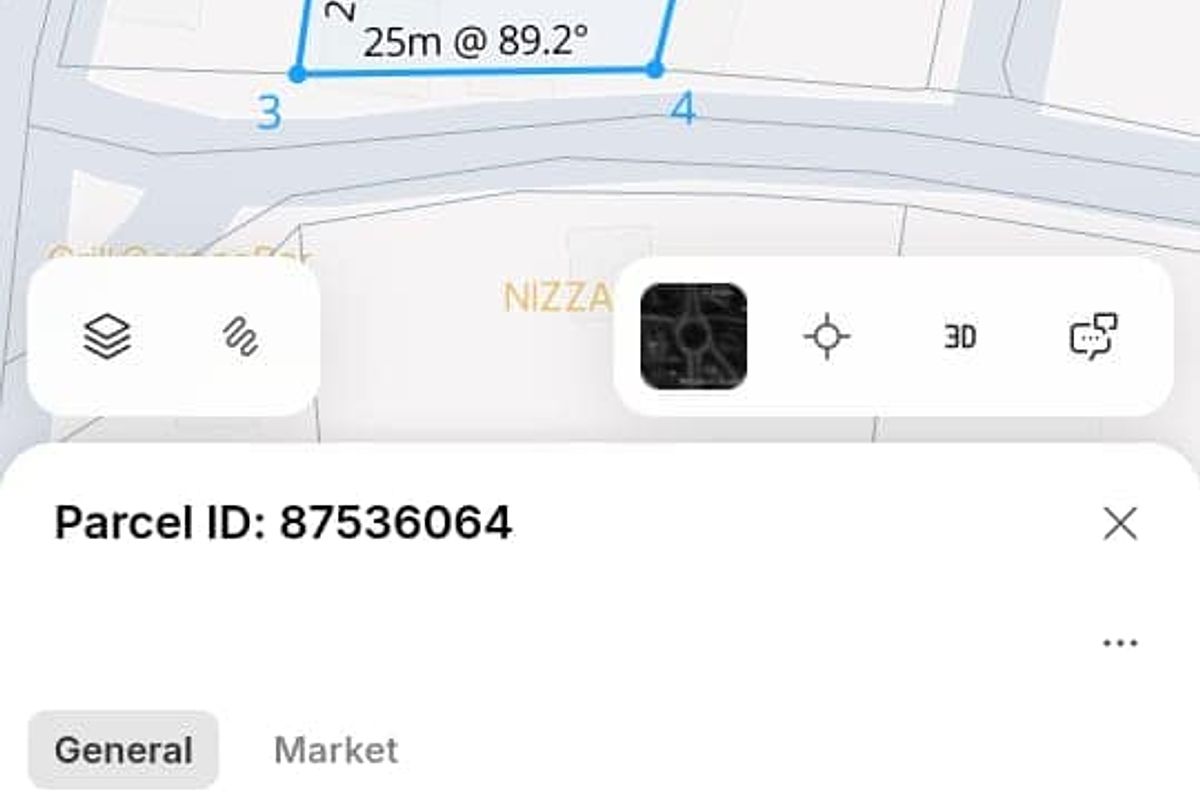Switch basemap using the dark satellite thumbnail
Screen dimensions: 1200x800
[693, 336]
